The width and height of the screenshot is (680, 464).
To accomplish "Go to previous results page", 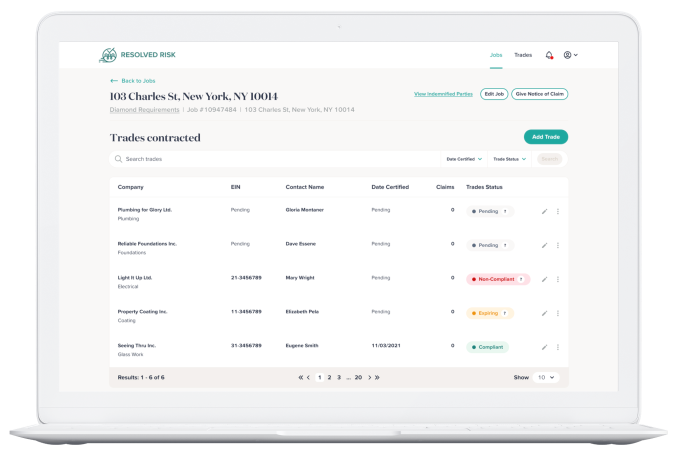I will click(308, 377).
